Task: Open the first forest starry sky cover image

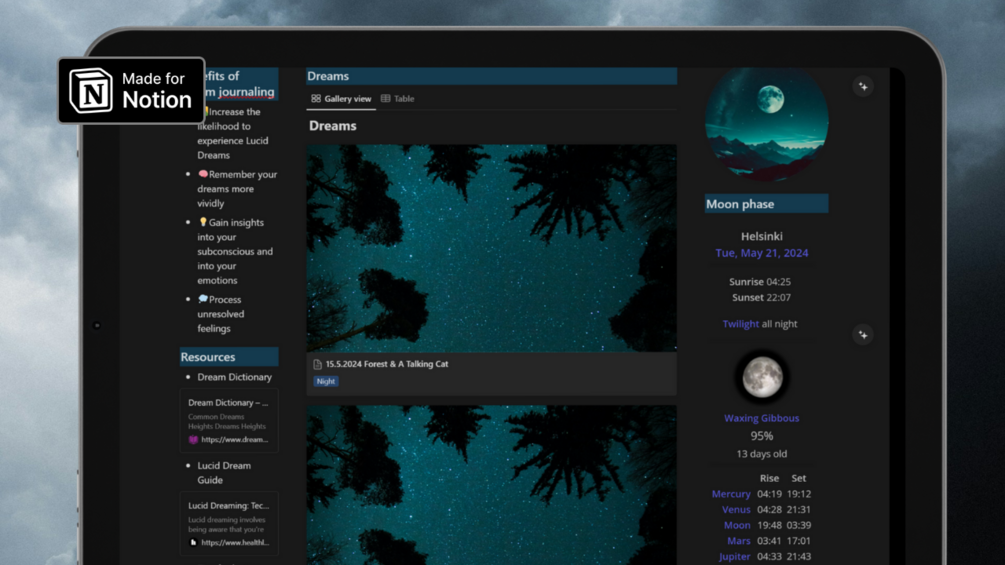Action: [491, 249]
